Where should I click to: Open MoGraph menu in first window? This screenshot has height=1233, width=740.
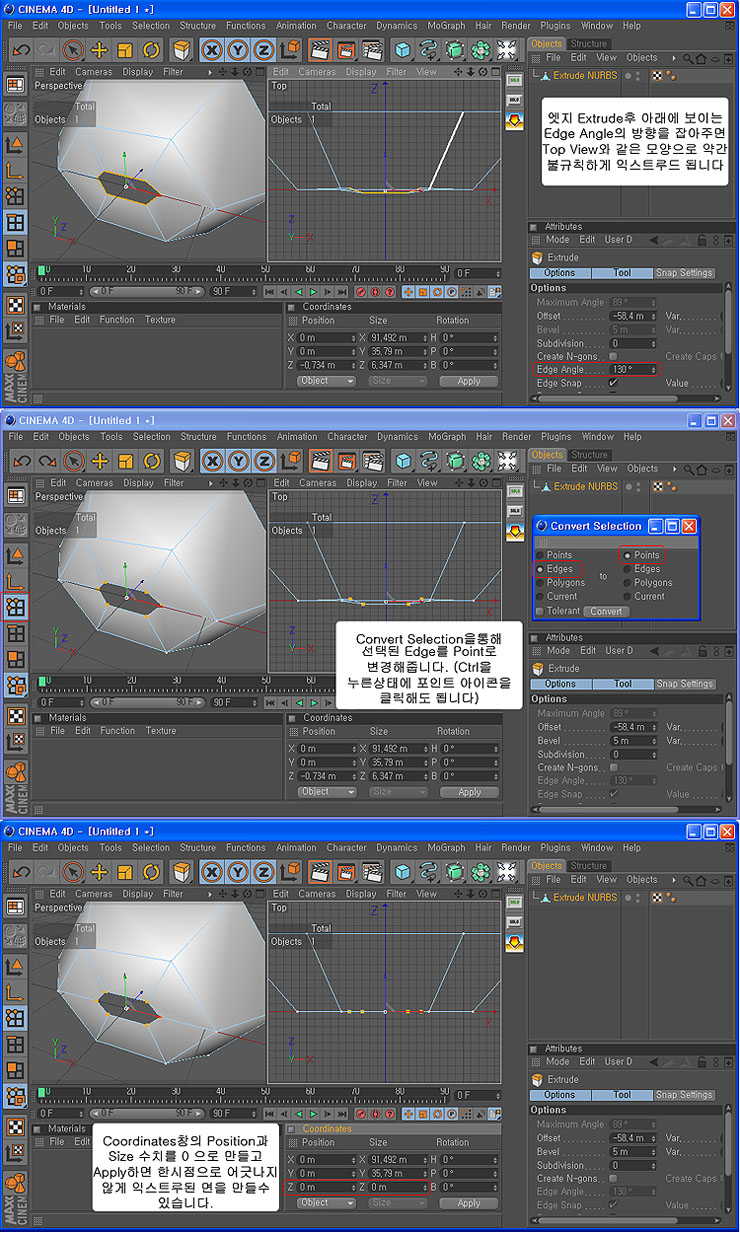446,26
